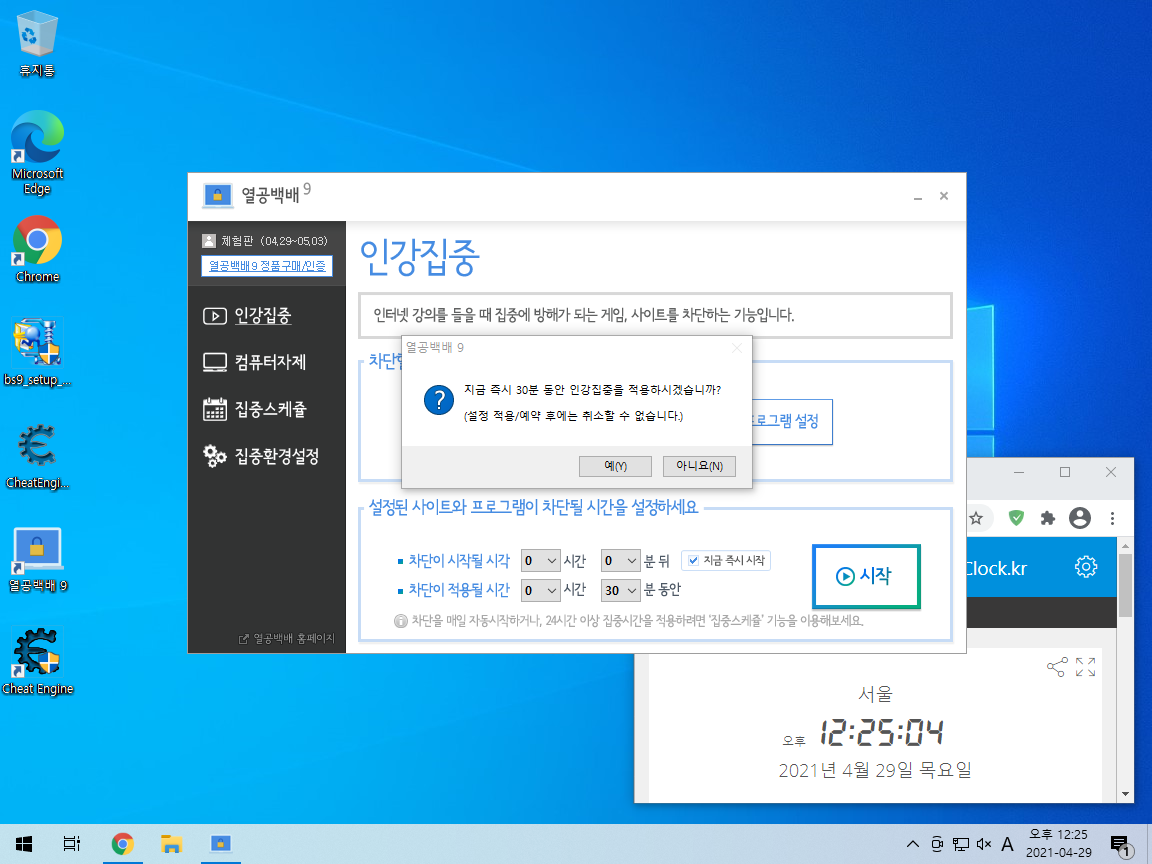Toggle 지금 즉시 시작 checkbox
Viewport: 1152px width, 864px height.
click(x=693, y=561)
